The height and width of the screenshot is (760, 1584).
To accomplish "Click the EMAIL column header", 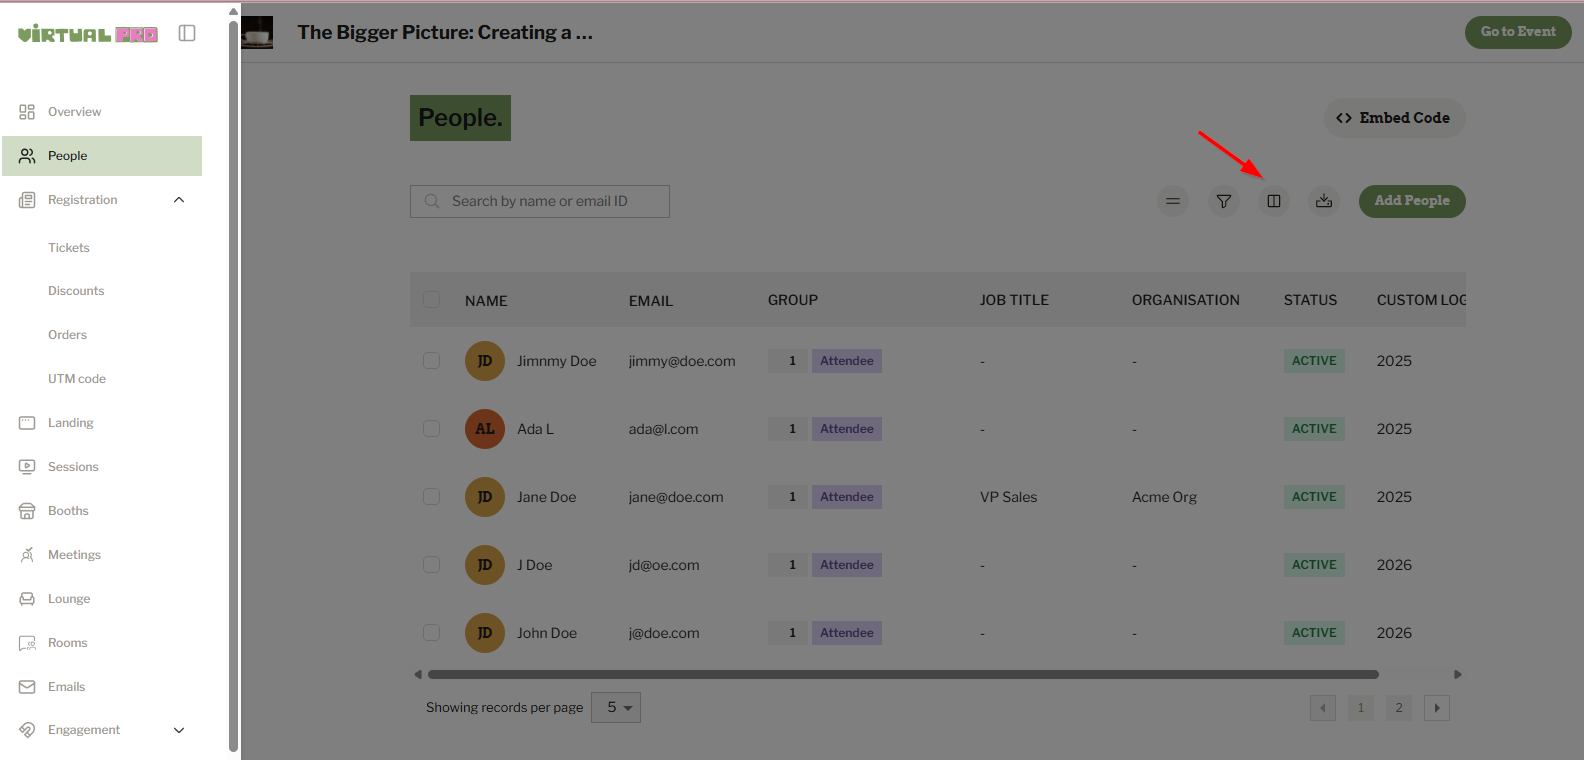I will (651, 301).
